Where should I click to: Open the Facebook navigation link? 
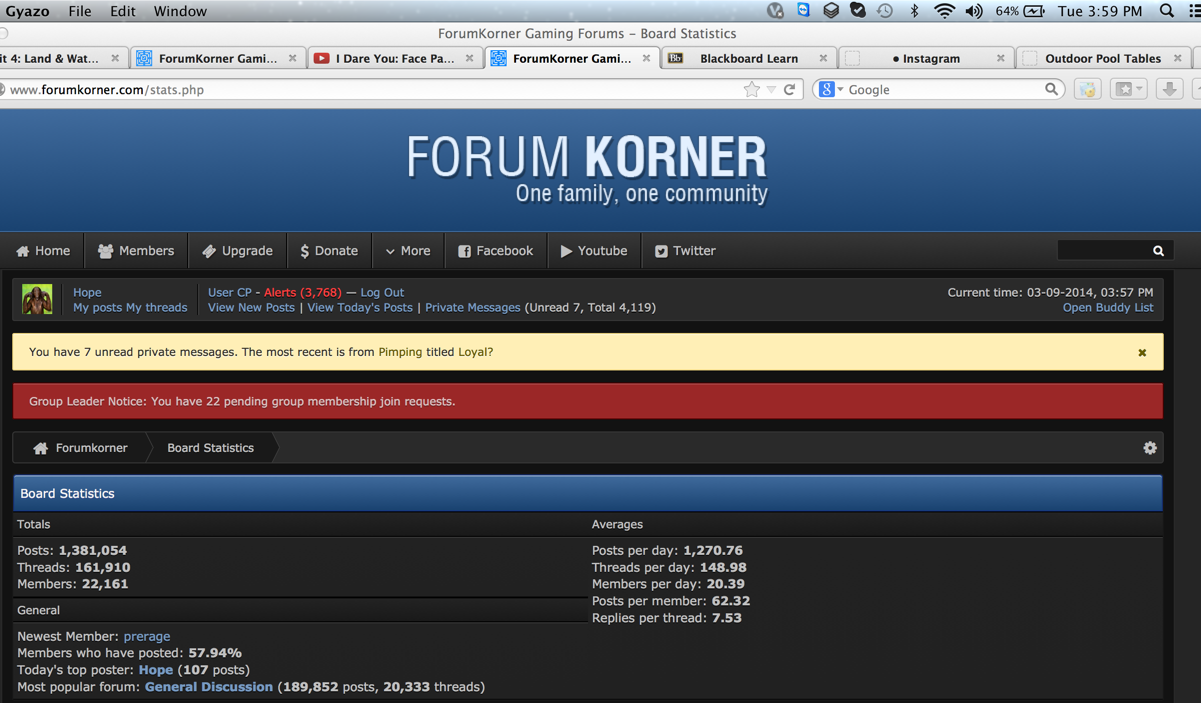click(x=496, y=251)
